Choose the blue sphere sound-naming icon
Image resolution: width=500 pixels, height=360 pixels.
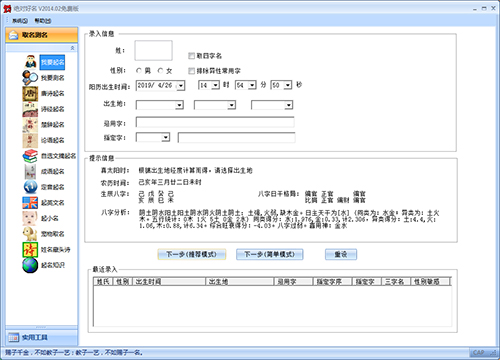(30, 187)
